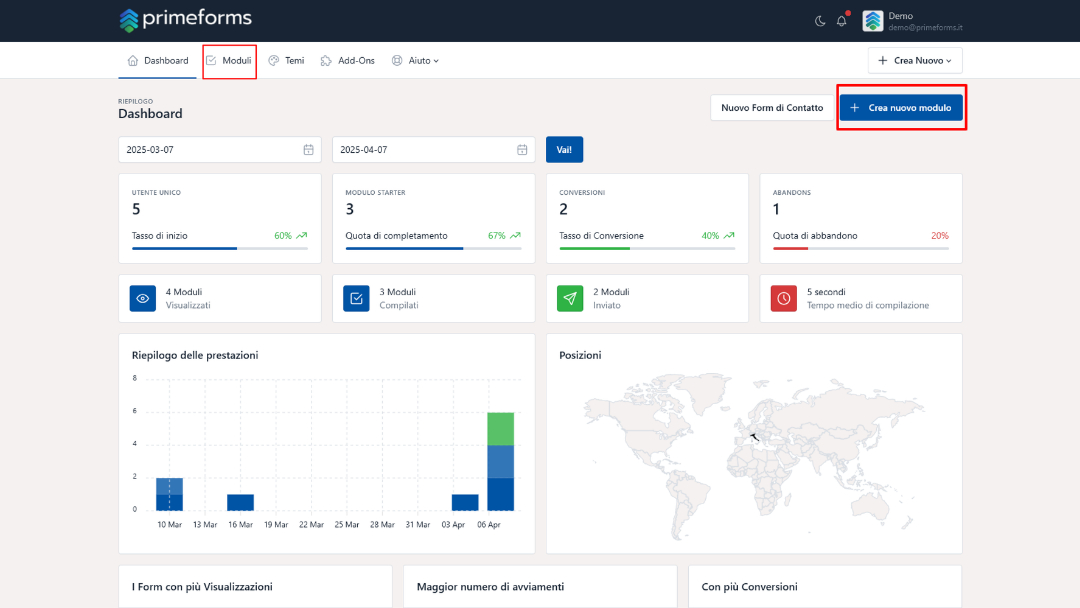Screen dimensions: 1080x608
Task: Click the Vai! button
Action: pyautogui.click(x=564, y=149)
